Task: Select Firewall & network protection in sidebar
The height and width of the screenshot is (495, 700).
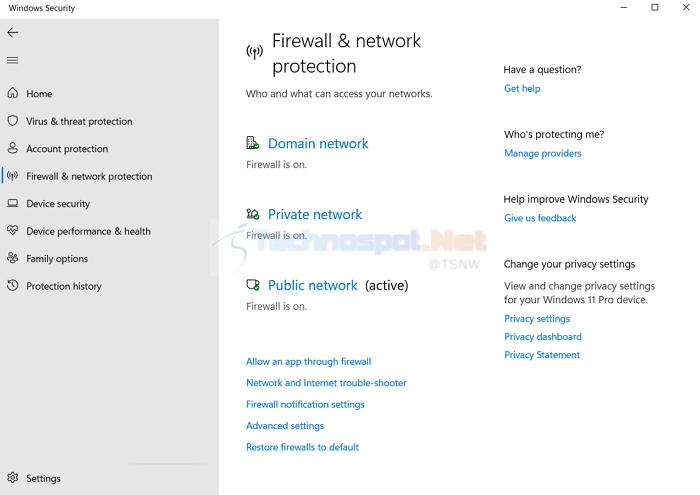Action: coord(89,176)
